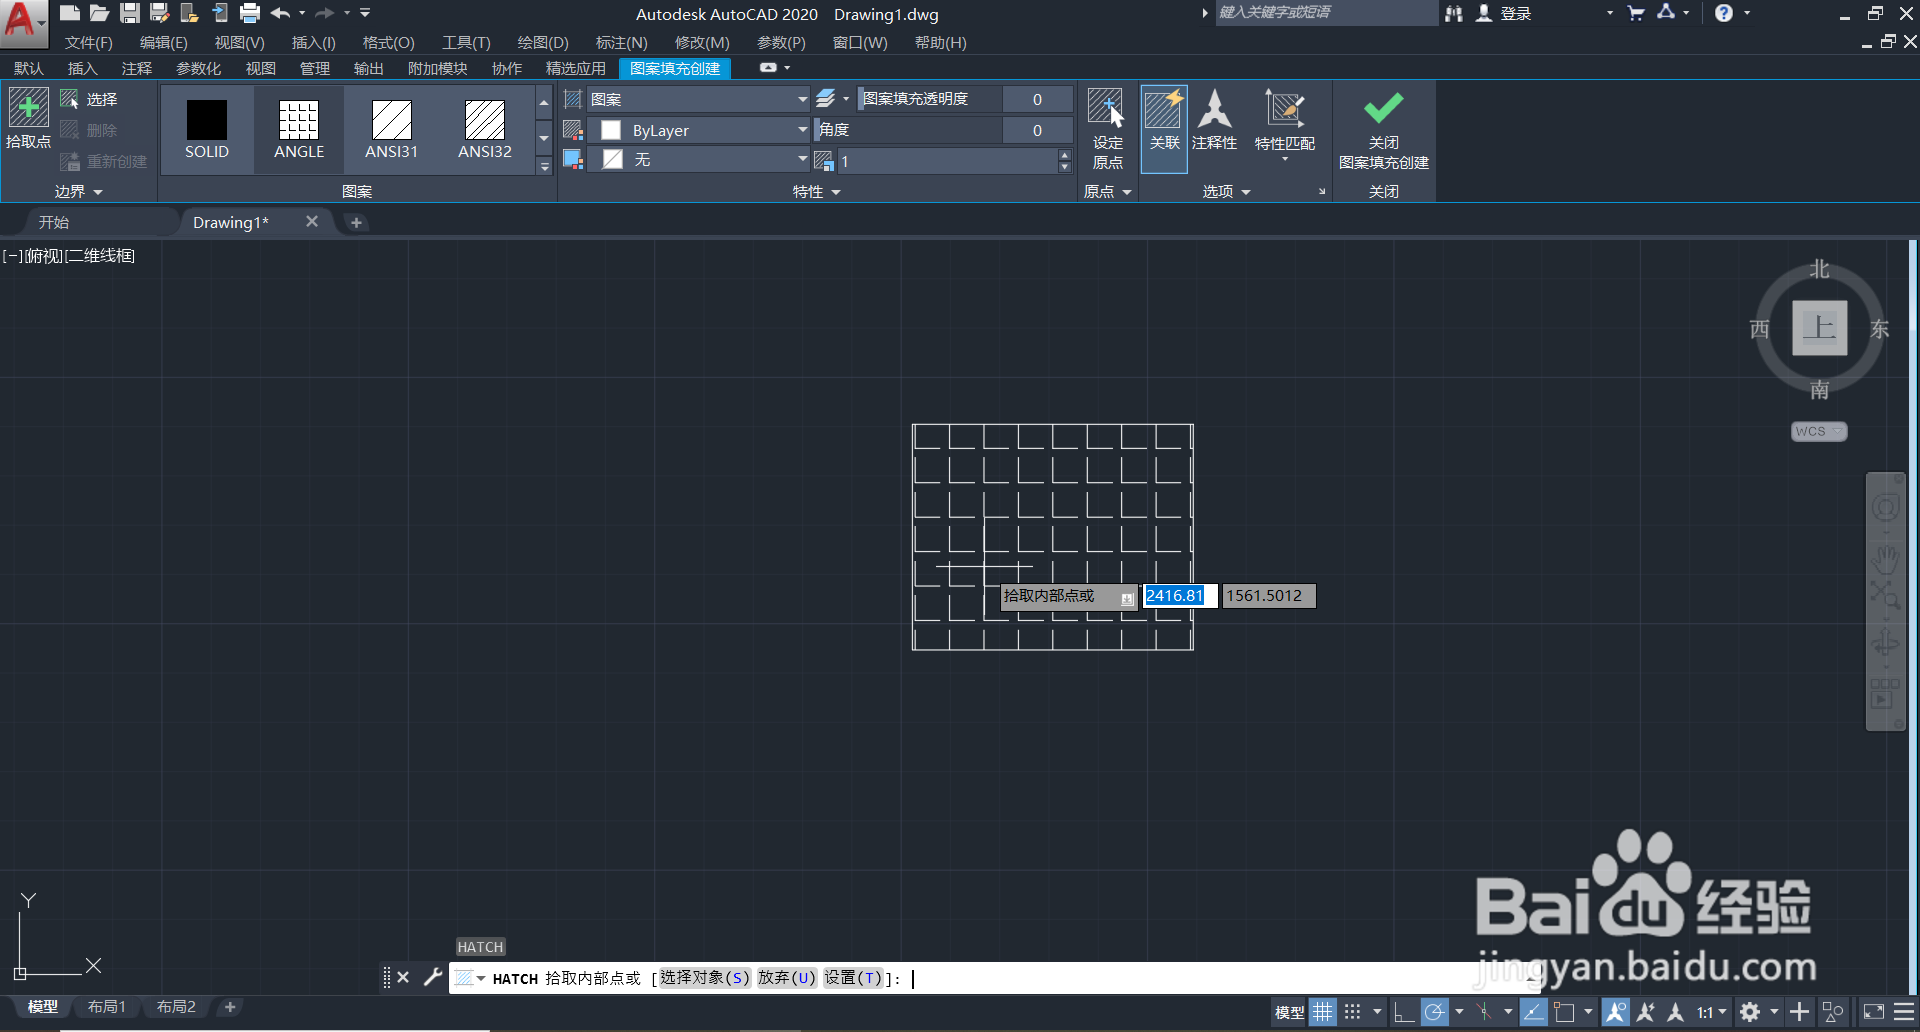1920x1032 pixels.
Task: Expand the 边界 boundaries panel
Action: point(79,191)
